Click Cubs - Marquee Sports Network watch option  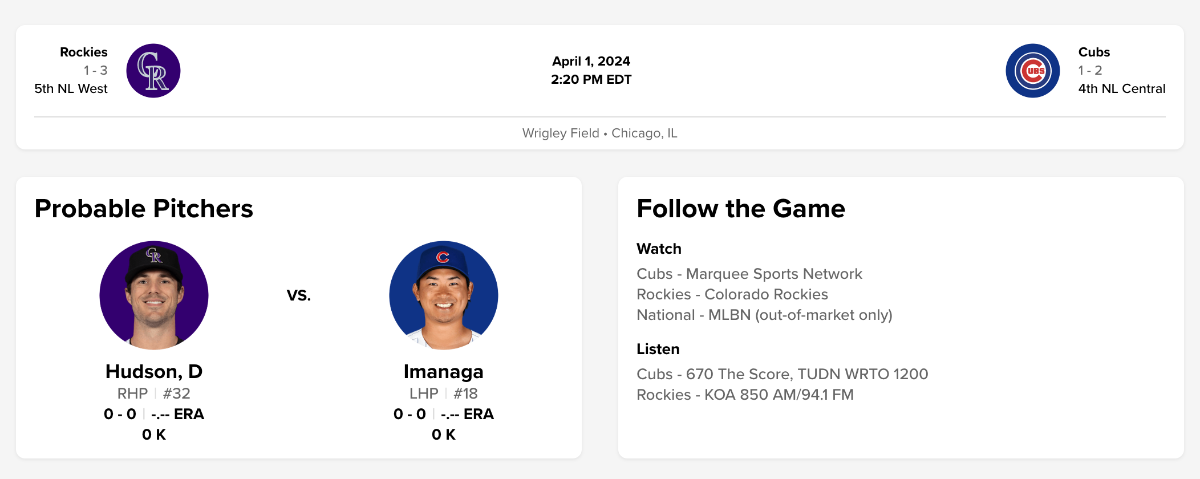point(749,273)
